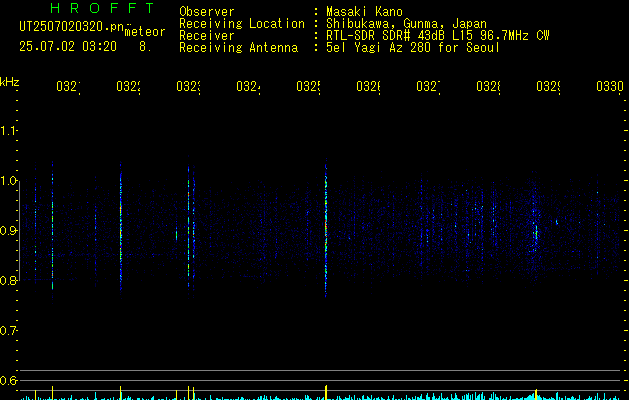629x400 pixels.
Task: Click the word "meteor" beside the file name
Action: point(145,32)
